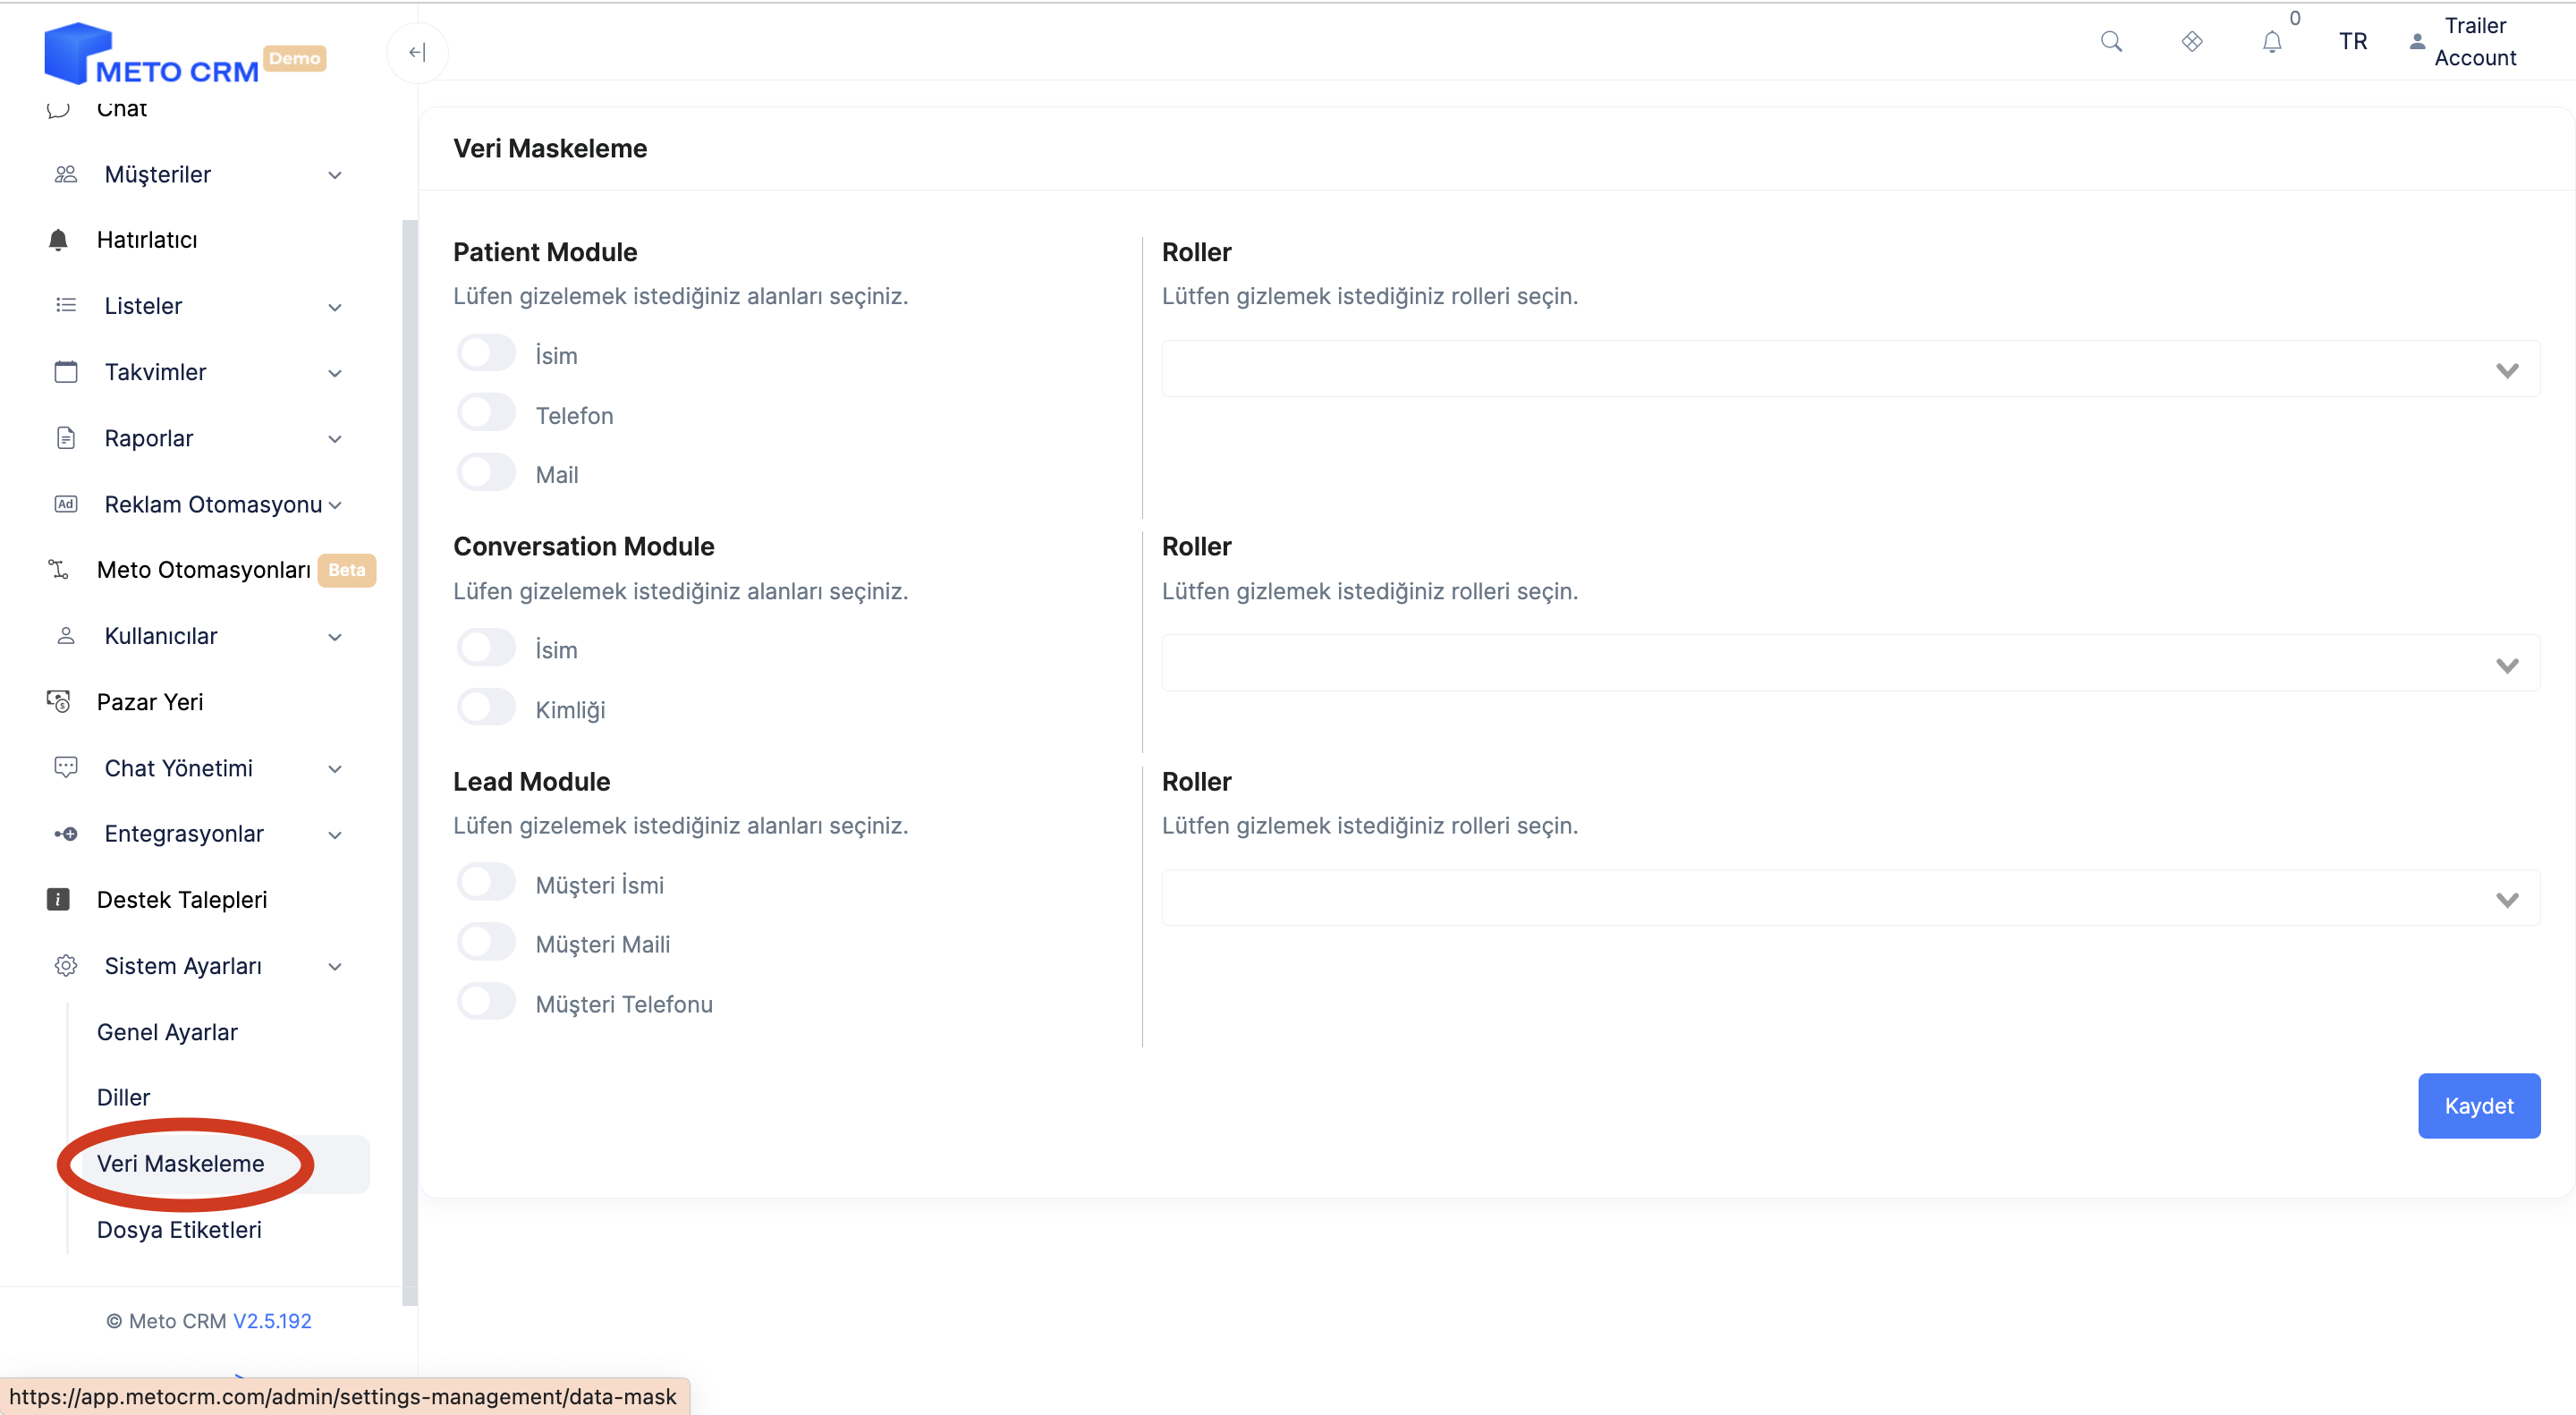Click the search magnifier icon in header
This screenshot has height=1415, width=2576.
[2111, 41]
